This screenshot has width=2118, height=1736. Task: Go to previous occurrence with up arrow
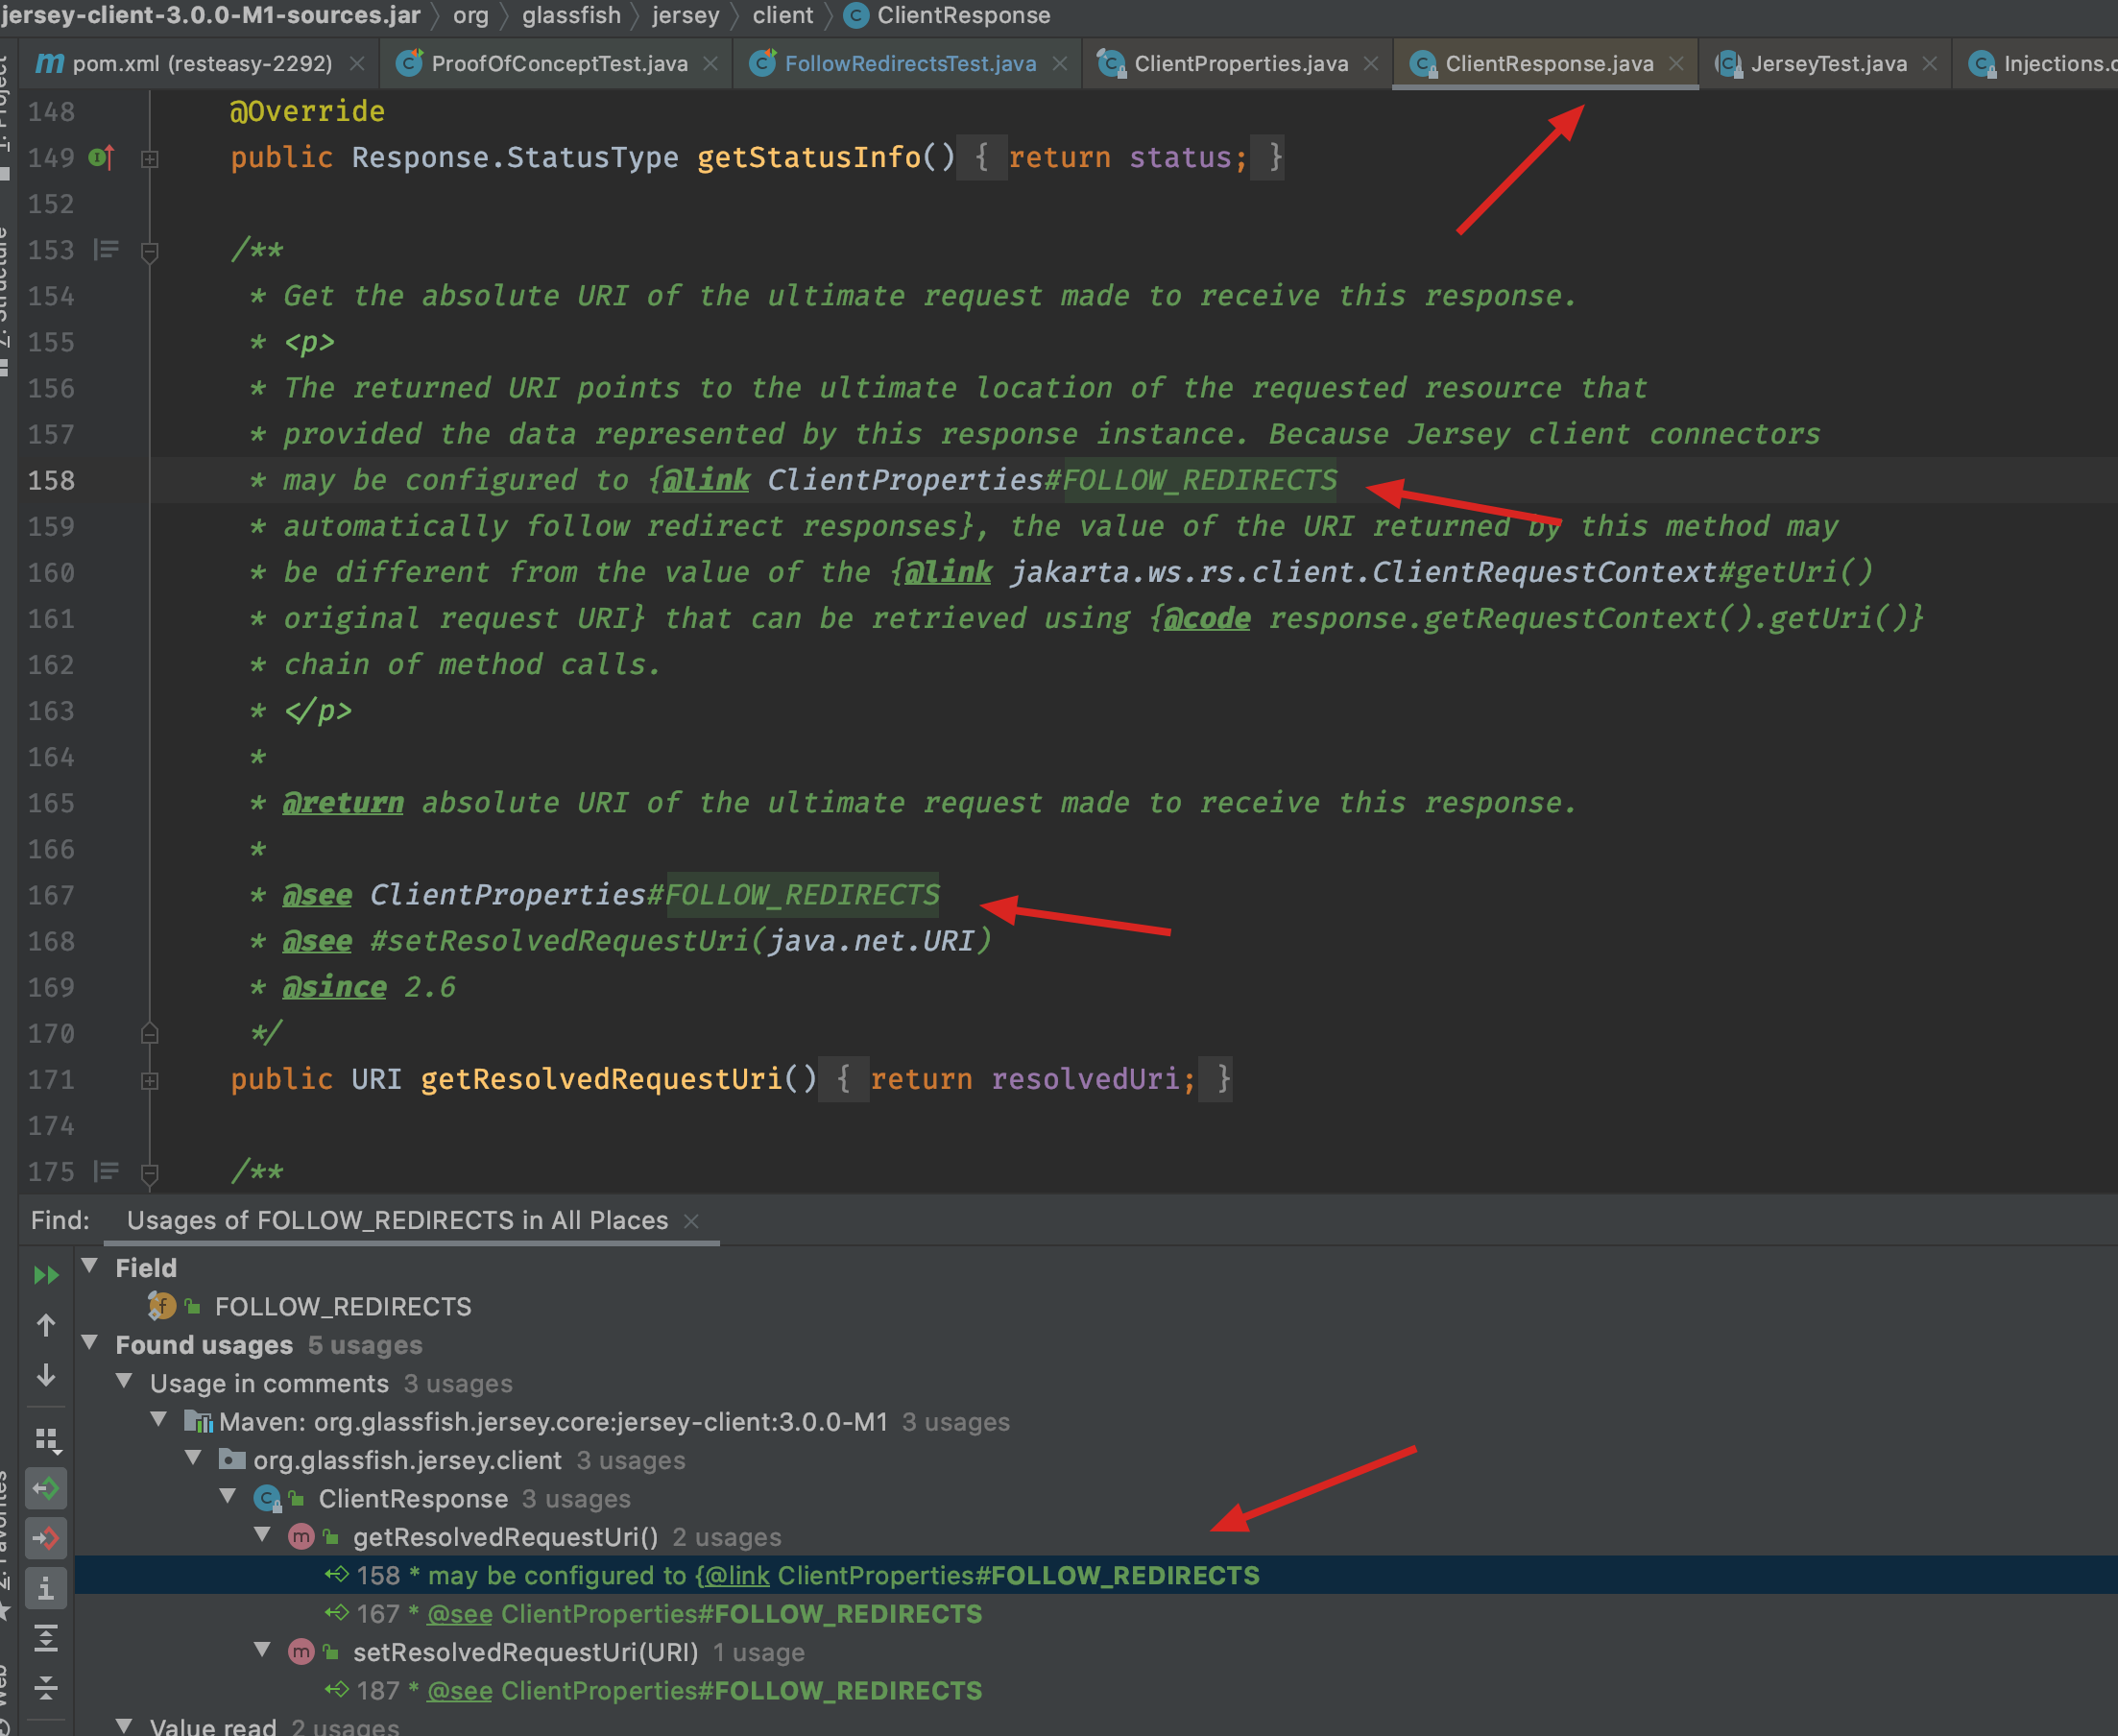(x=46, y=1325)
